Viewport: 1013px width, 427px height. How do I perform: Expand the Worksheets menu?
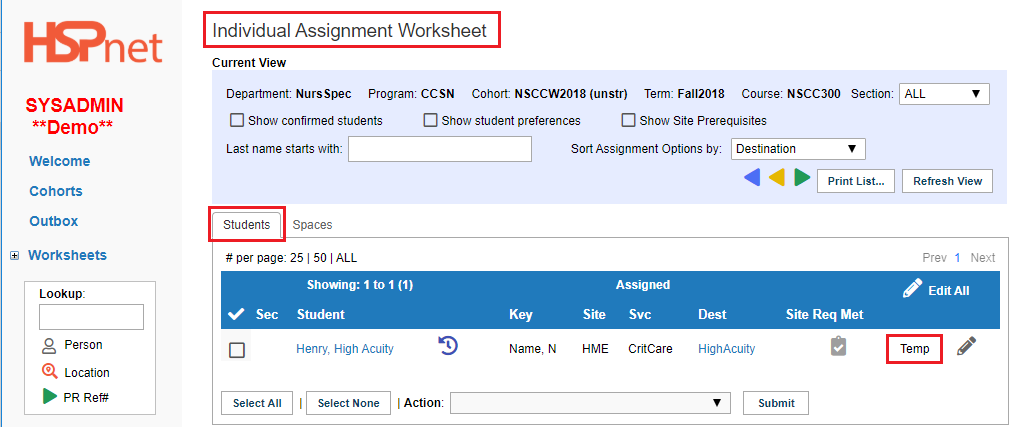coord(14,256)
